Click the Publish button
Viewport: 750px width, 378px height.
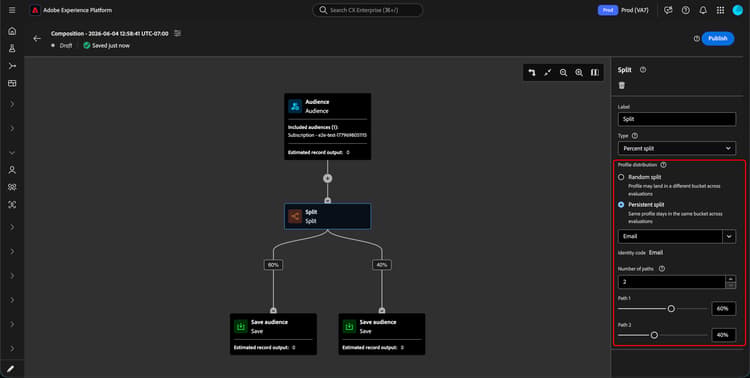click(x=717, y=39)
